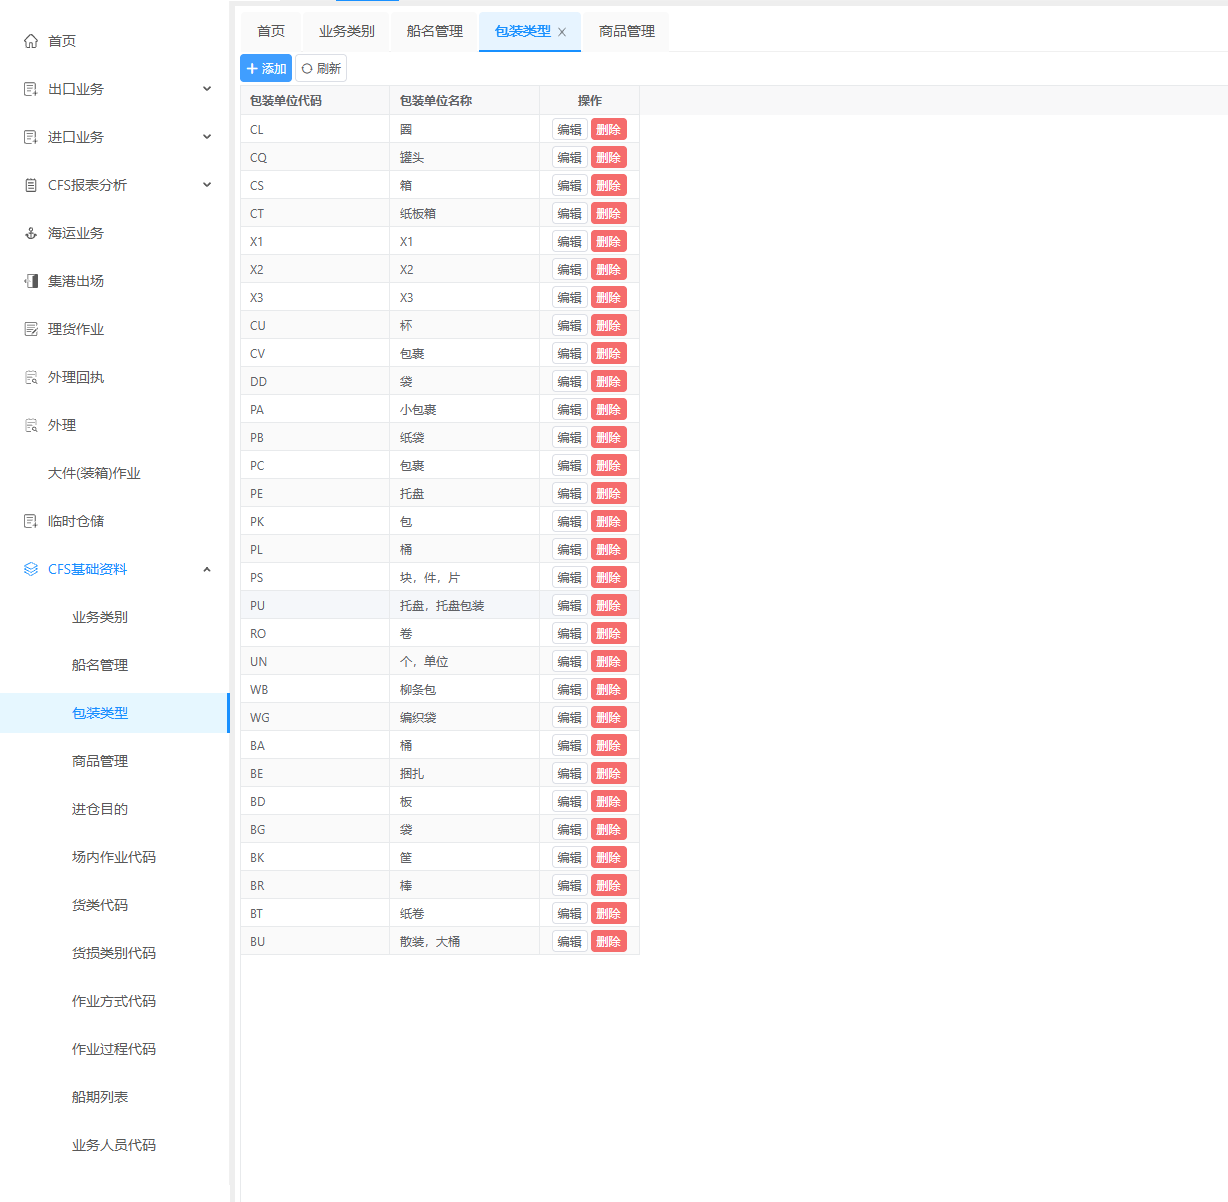Click the home icon beside 首页 in sidebar
The height and width of the screenshot is (1202, 1228).
click(31, 41)
